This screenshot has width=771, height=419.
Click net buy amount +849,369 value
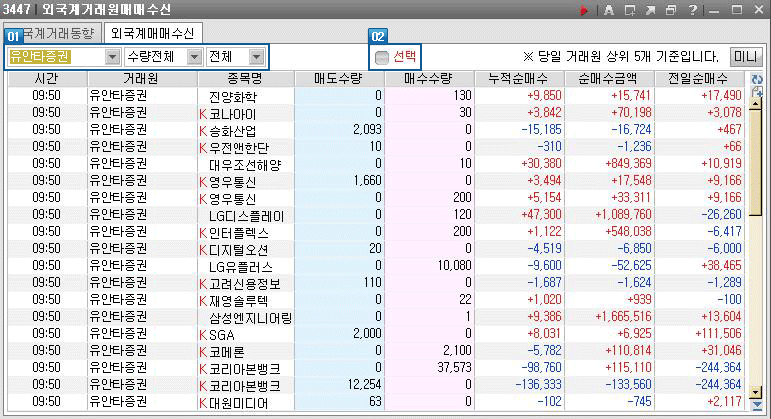pos(629,164)
